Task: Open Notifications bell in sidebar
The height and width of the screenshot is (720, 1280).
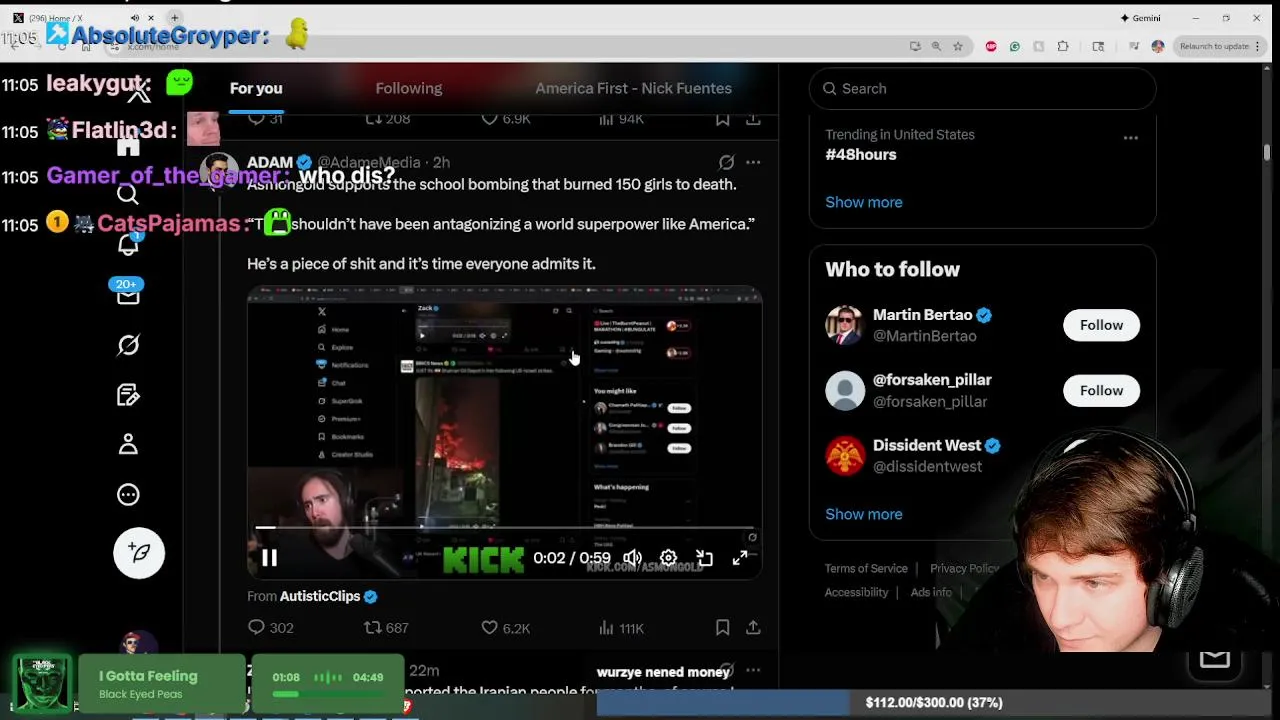Action: (x=128, y=244)
